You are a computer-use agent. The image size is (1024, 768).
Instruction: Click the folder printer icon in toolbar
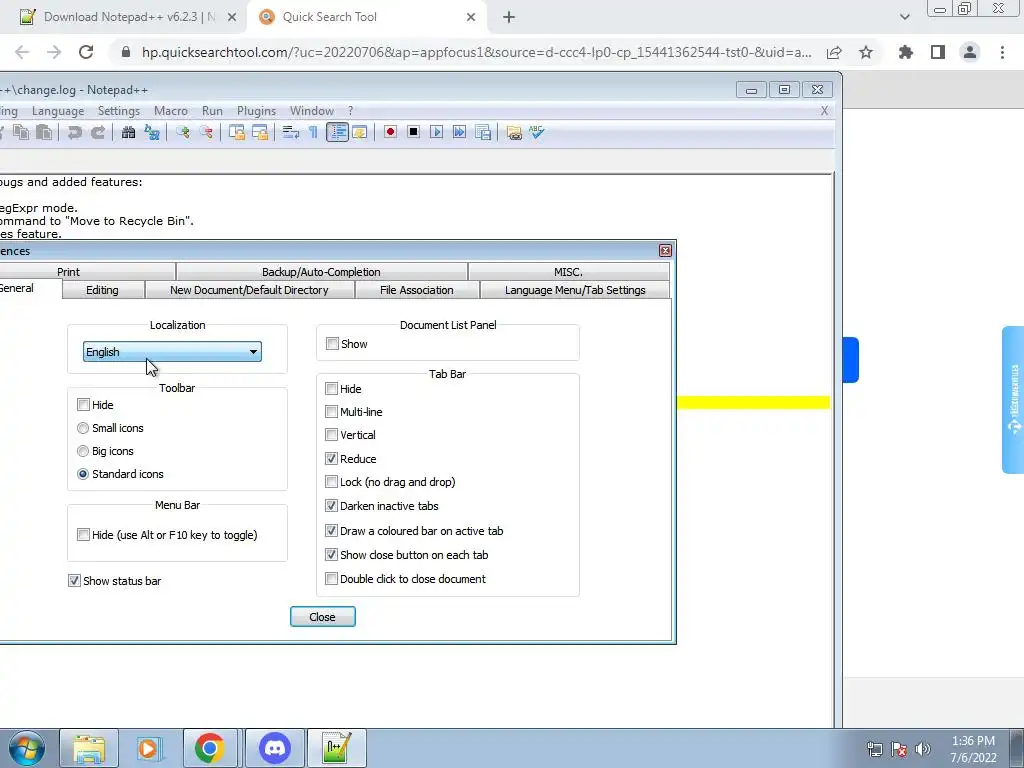coord(514,133)
